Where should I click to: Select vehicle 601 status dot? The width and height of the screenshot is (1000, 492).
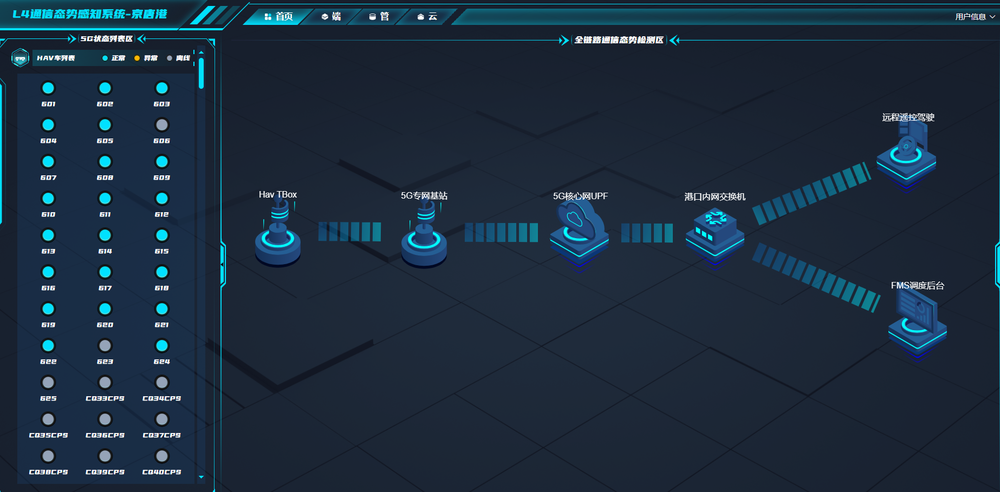[48, 88]
